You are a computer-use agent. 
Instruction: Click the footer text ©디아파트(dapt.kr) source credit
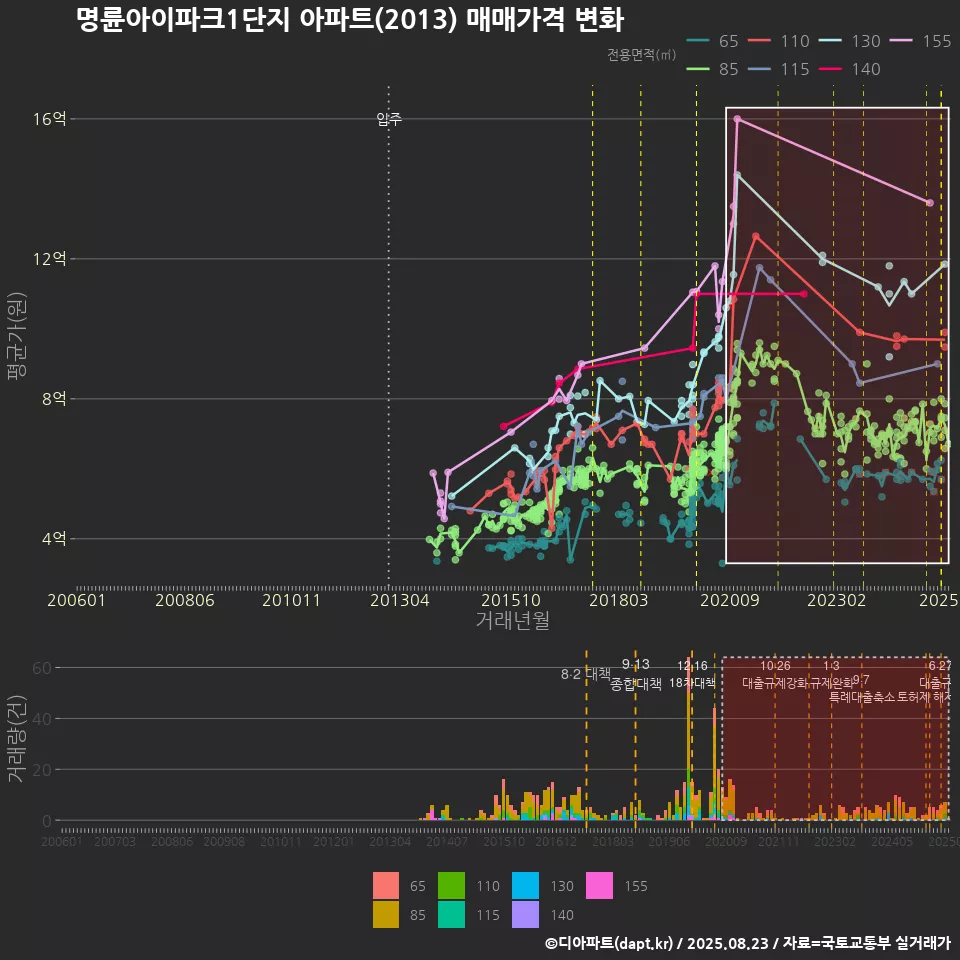[748, 943]
